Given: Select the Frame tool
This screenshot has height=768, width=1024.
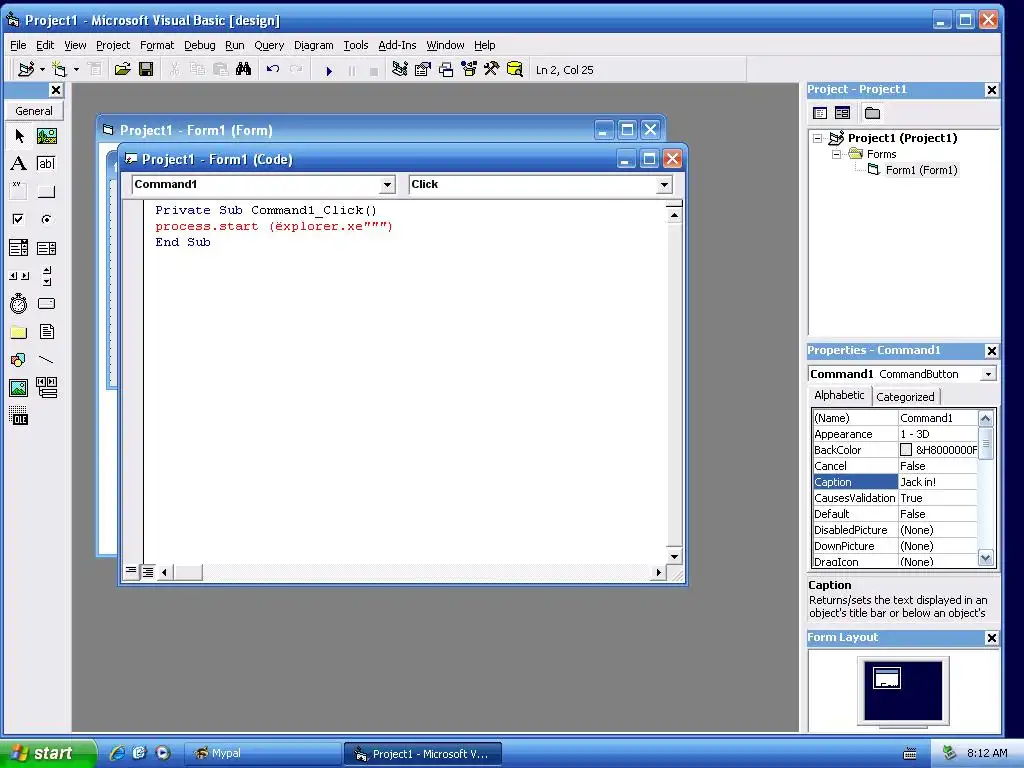Looking at the screenshot, I should pos(19,191).
